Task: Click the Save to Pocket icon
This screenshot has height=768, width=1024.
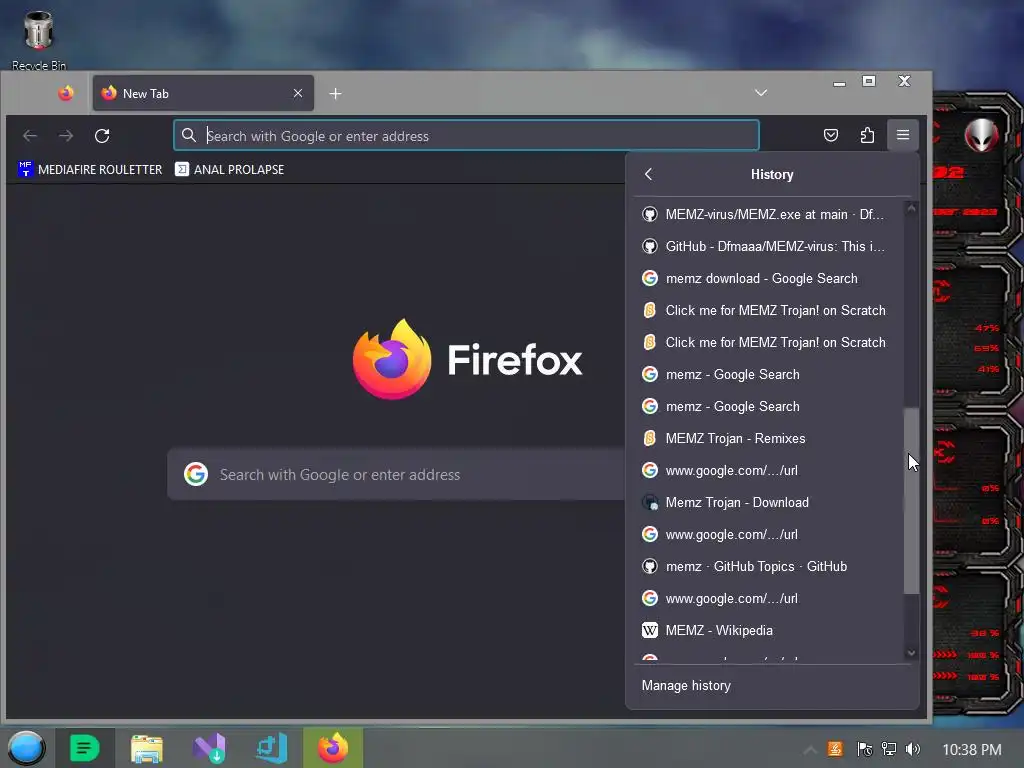Action: pyautogui.click(x=831, y=135)
